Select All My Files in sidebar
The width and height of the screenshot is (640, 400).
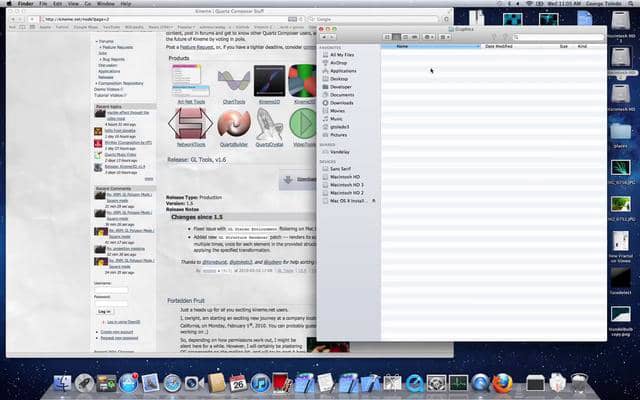coord(342,55)
